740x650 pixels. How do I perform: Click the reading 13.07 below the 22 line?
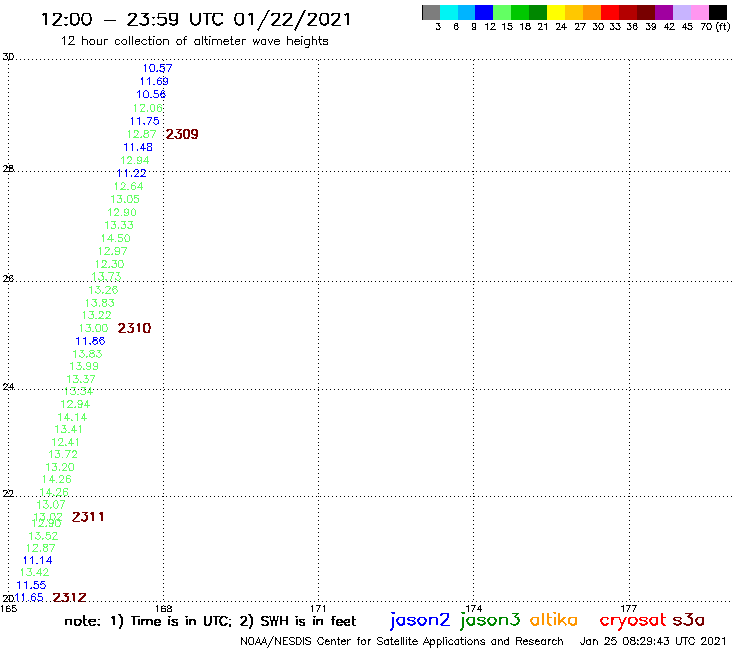51,505
